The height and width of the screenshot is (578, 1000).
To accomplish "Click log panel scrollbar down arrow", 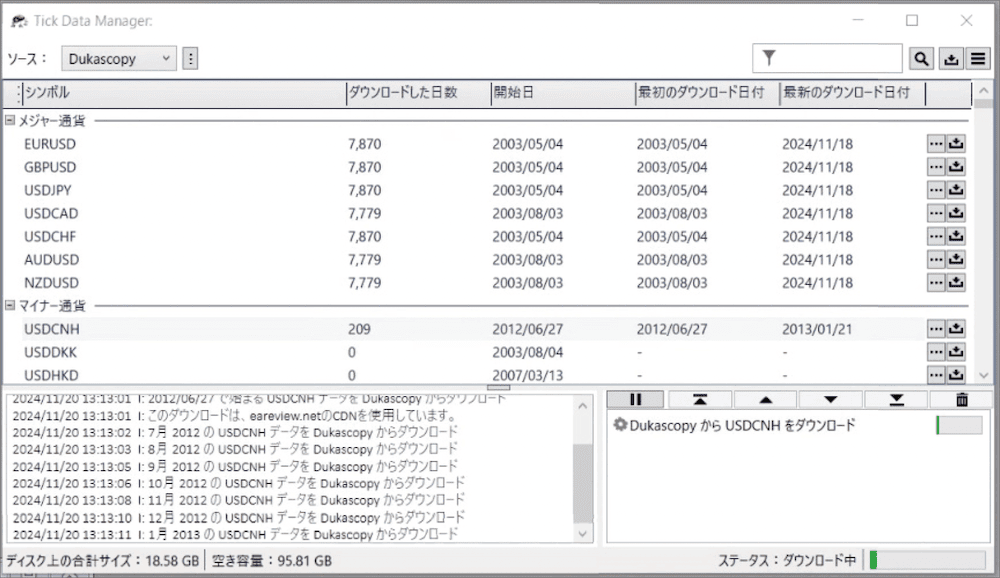I will point(583,534).
